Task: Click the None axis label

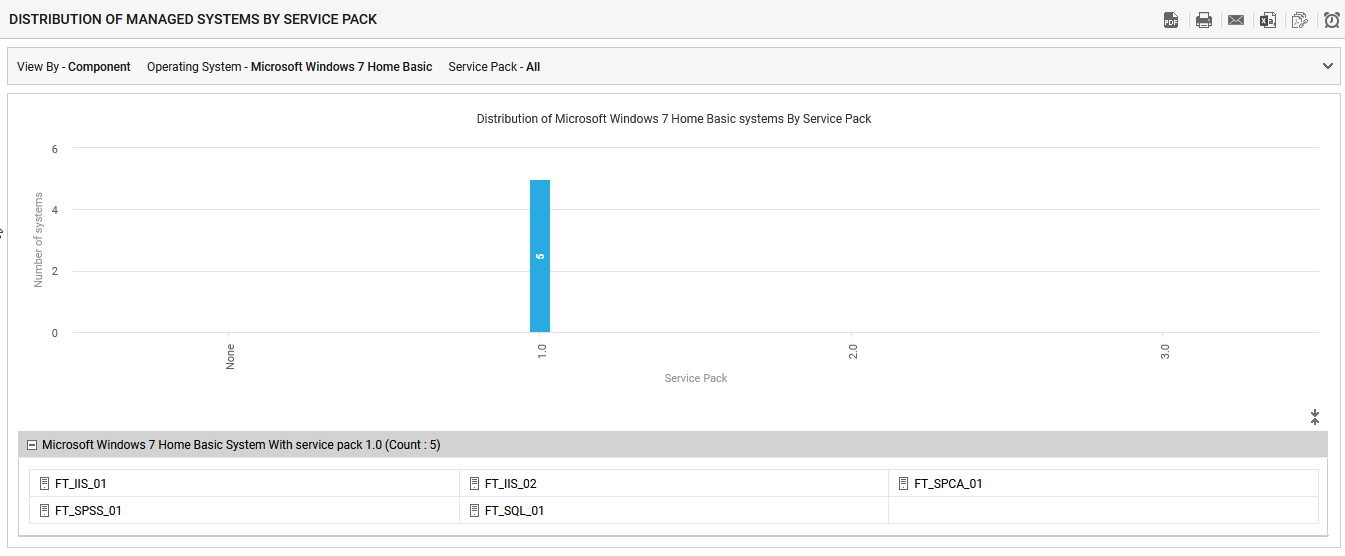Action: [230, 357]
